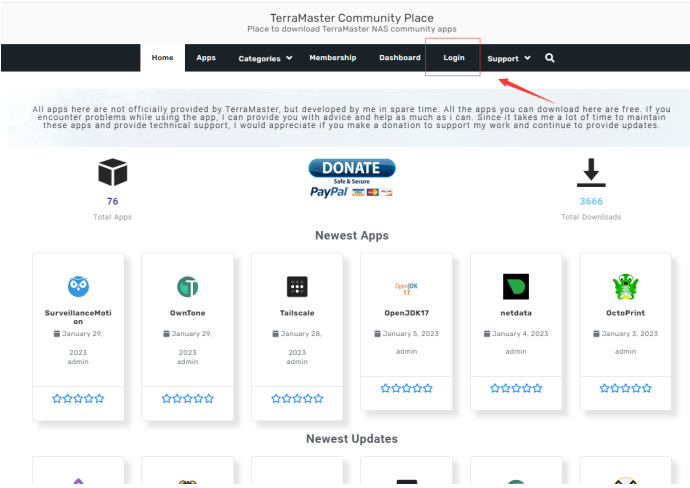Rate OwnTone using its star rating
The height and width of the screenshot is (488, 690).
tap(187, 399)
